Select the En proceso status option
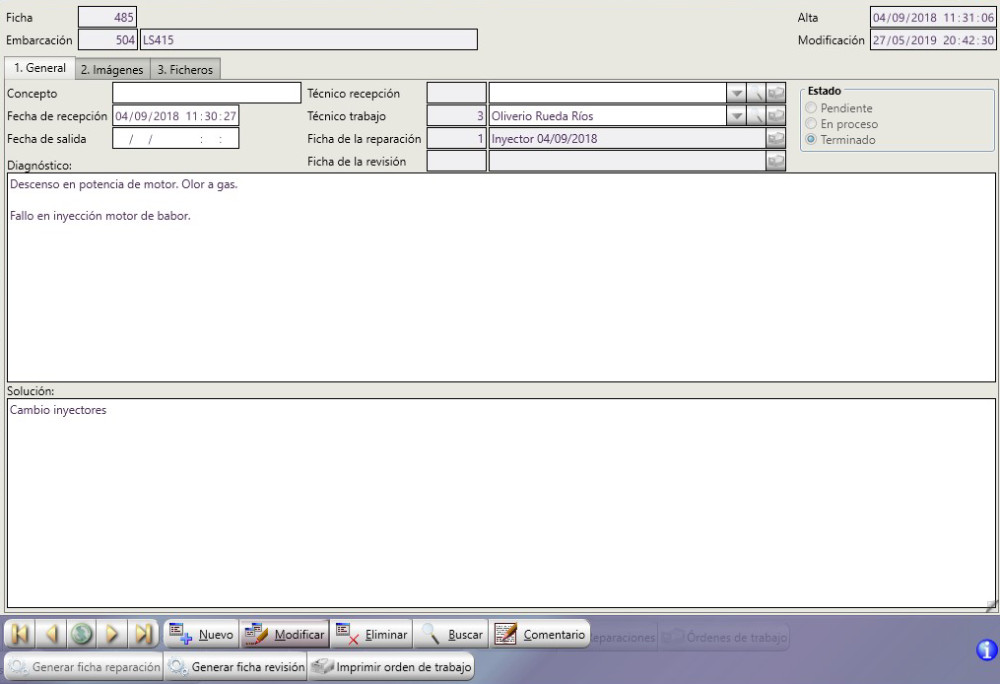This screenshot has height=684, width=1000. (x=811, y=124)
